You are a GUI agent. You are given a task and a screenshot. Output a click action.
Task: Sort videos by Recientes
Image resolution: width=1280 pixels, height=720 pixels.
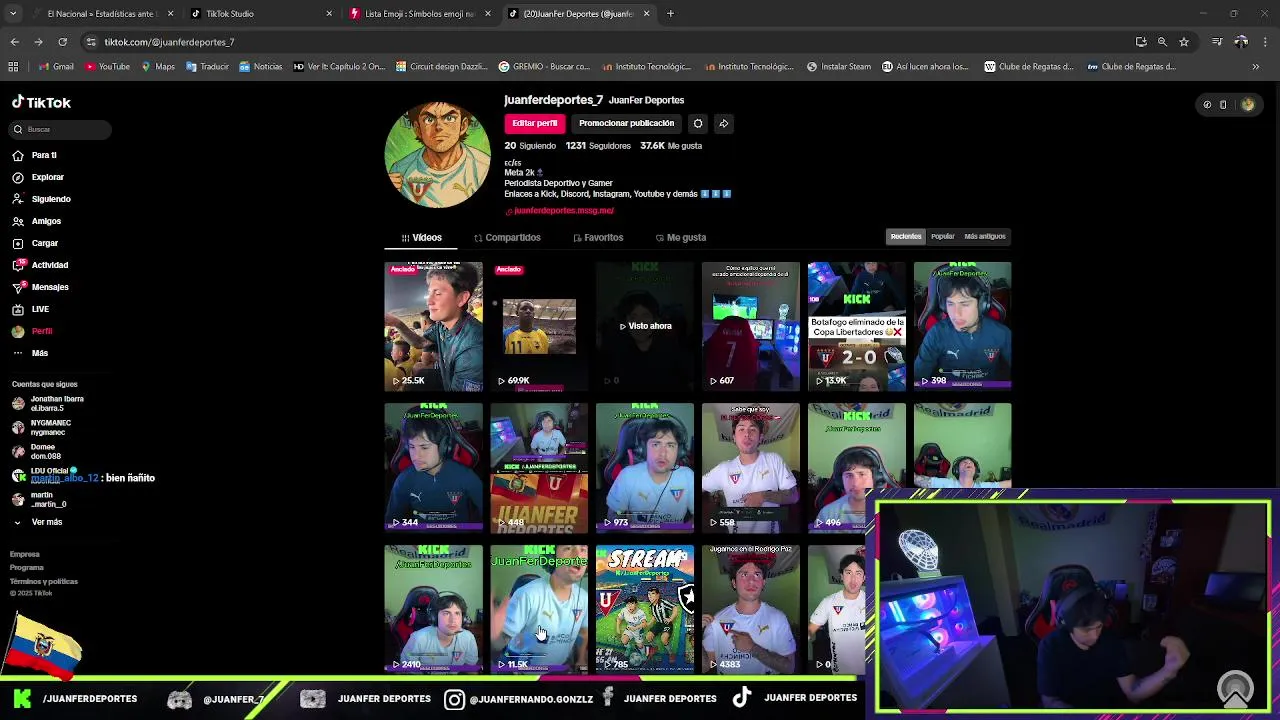(906, 236)
